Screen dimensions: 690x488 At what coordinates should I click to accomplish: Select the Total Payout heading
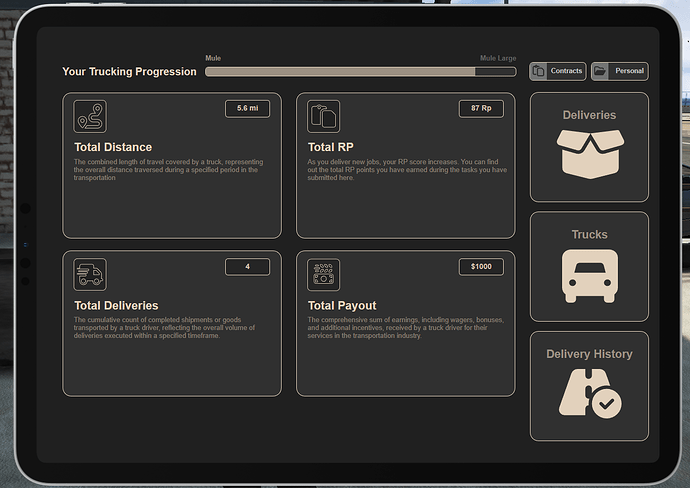click(342, 305)
